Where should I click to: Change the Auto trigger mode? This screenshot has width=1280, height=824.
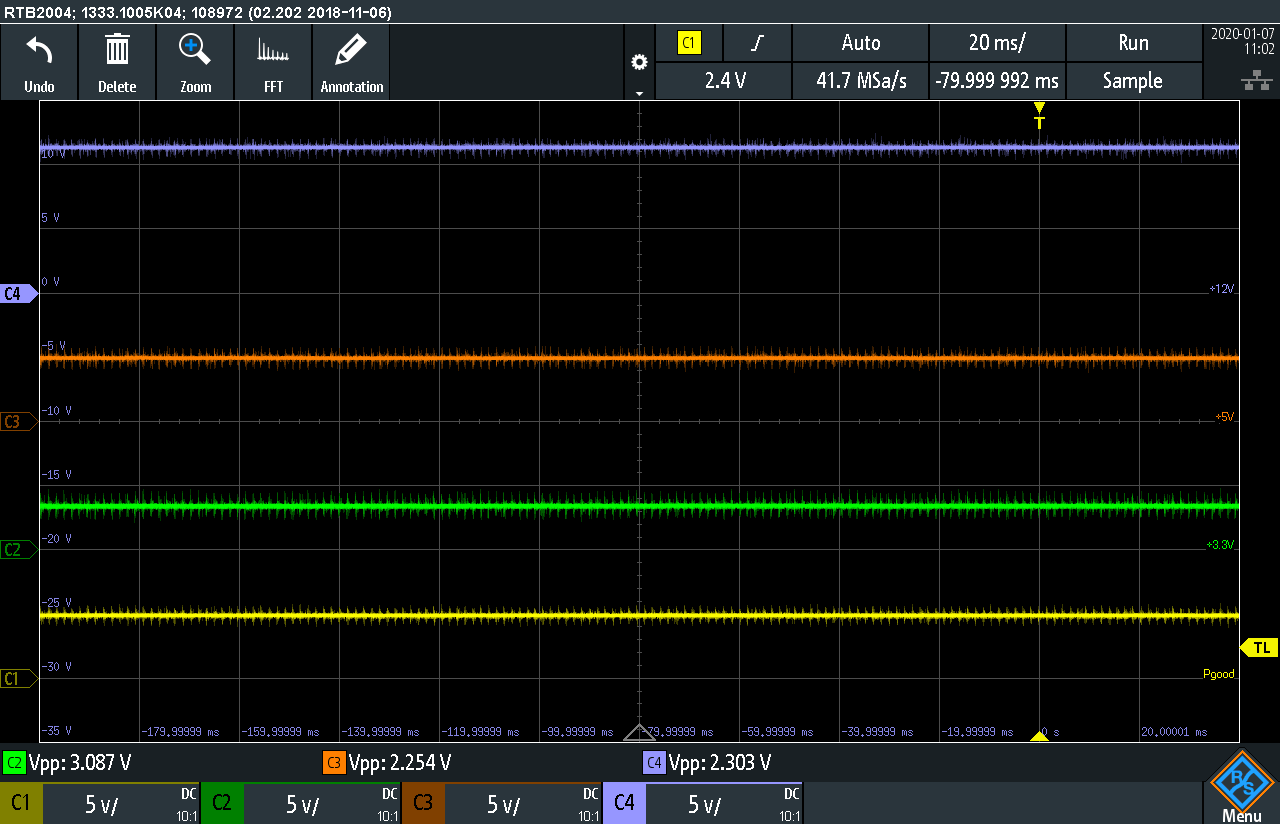[860, 43]
